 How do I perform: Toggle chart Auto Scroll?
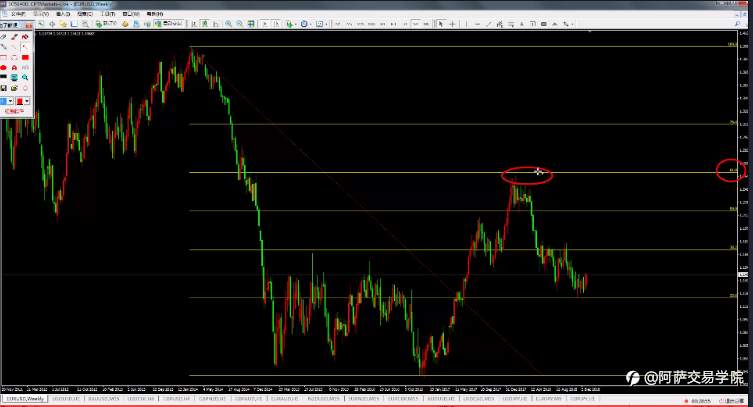(x=265, y=24)
